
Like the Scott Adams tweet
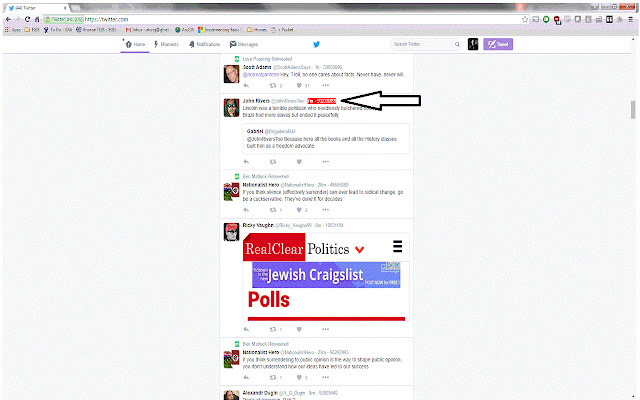[299, 85]
